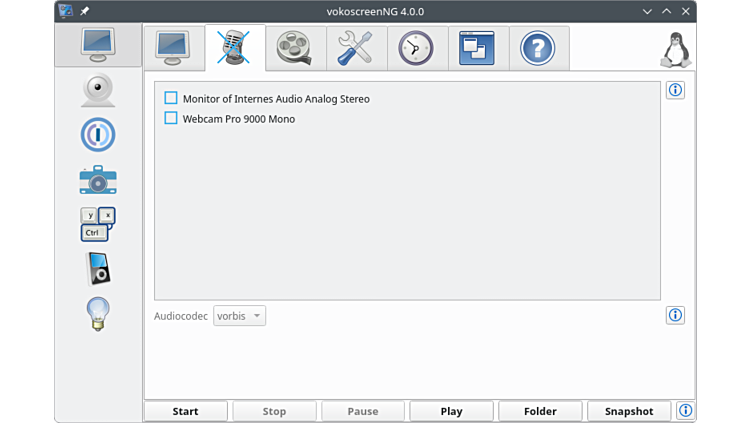Screen dimensions: 752x423
Task: Select the magnifier icon in sidebar
Action: pyautogui.click(x=98, y=135)
